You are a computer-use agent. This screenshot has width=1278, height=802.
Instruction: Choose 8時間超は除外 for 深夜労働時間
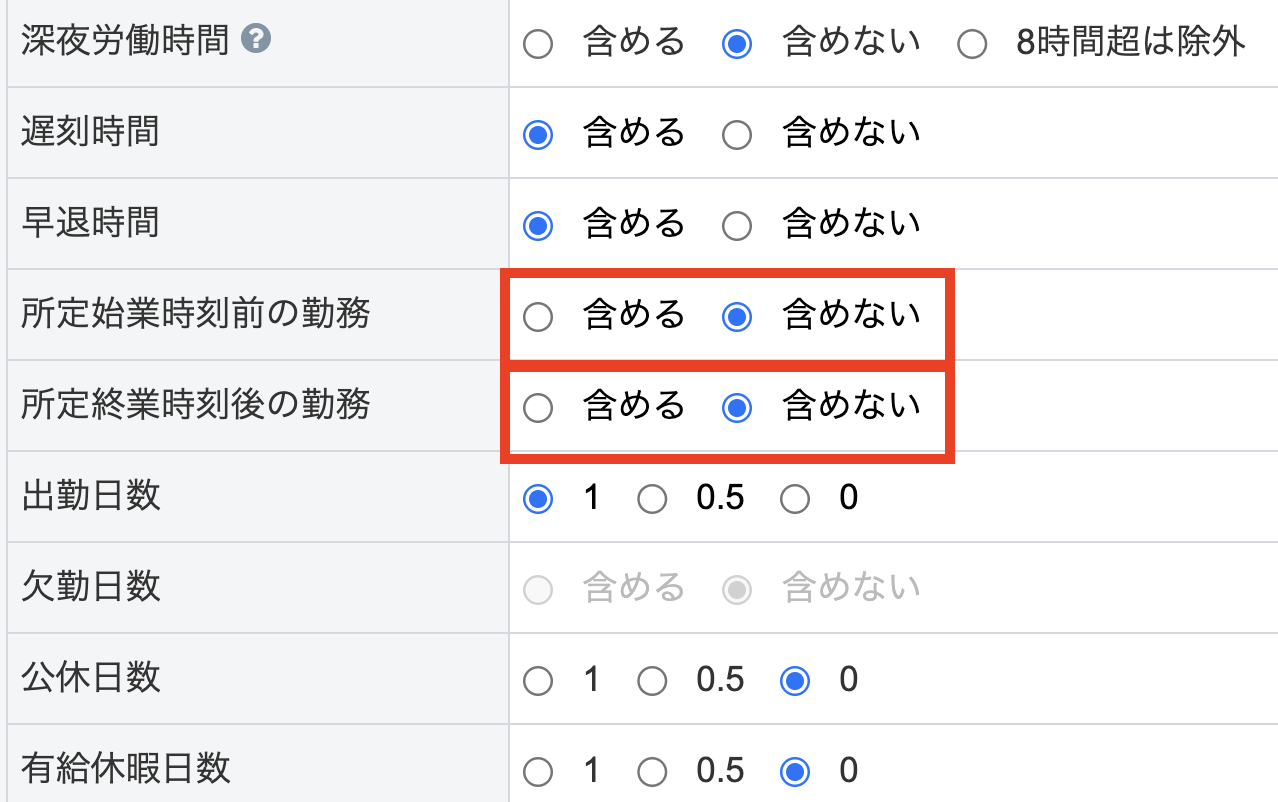point(971,45)
